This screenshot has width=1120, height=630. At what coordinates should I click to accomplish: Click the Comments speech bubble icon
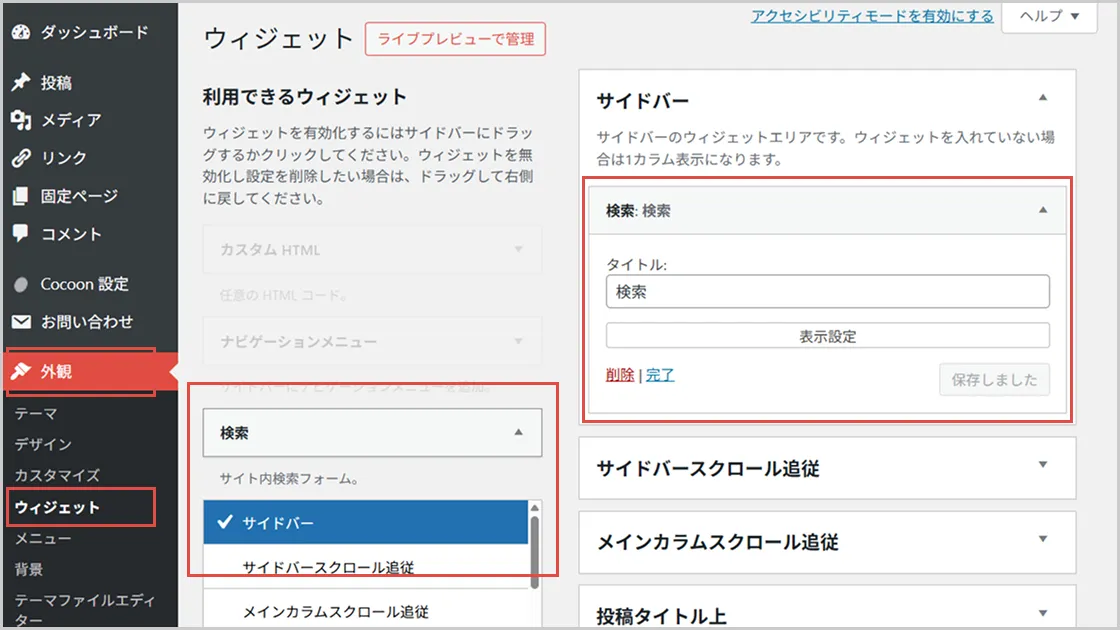point(21,234)
